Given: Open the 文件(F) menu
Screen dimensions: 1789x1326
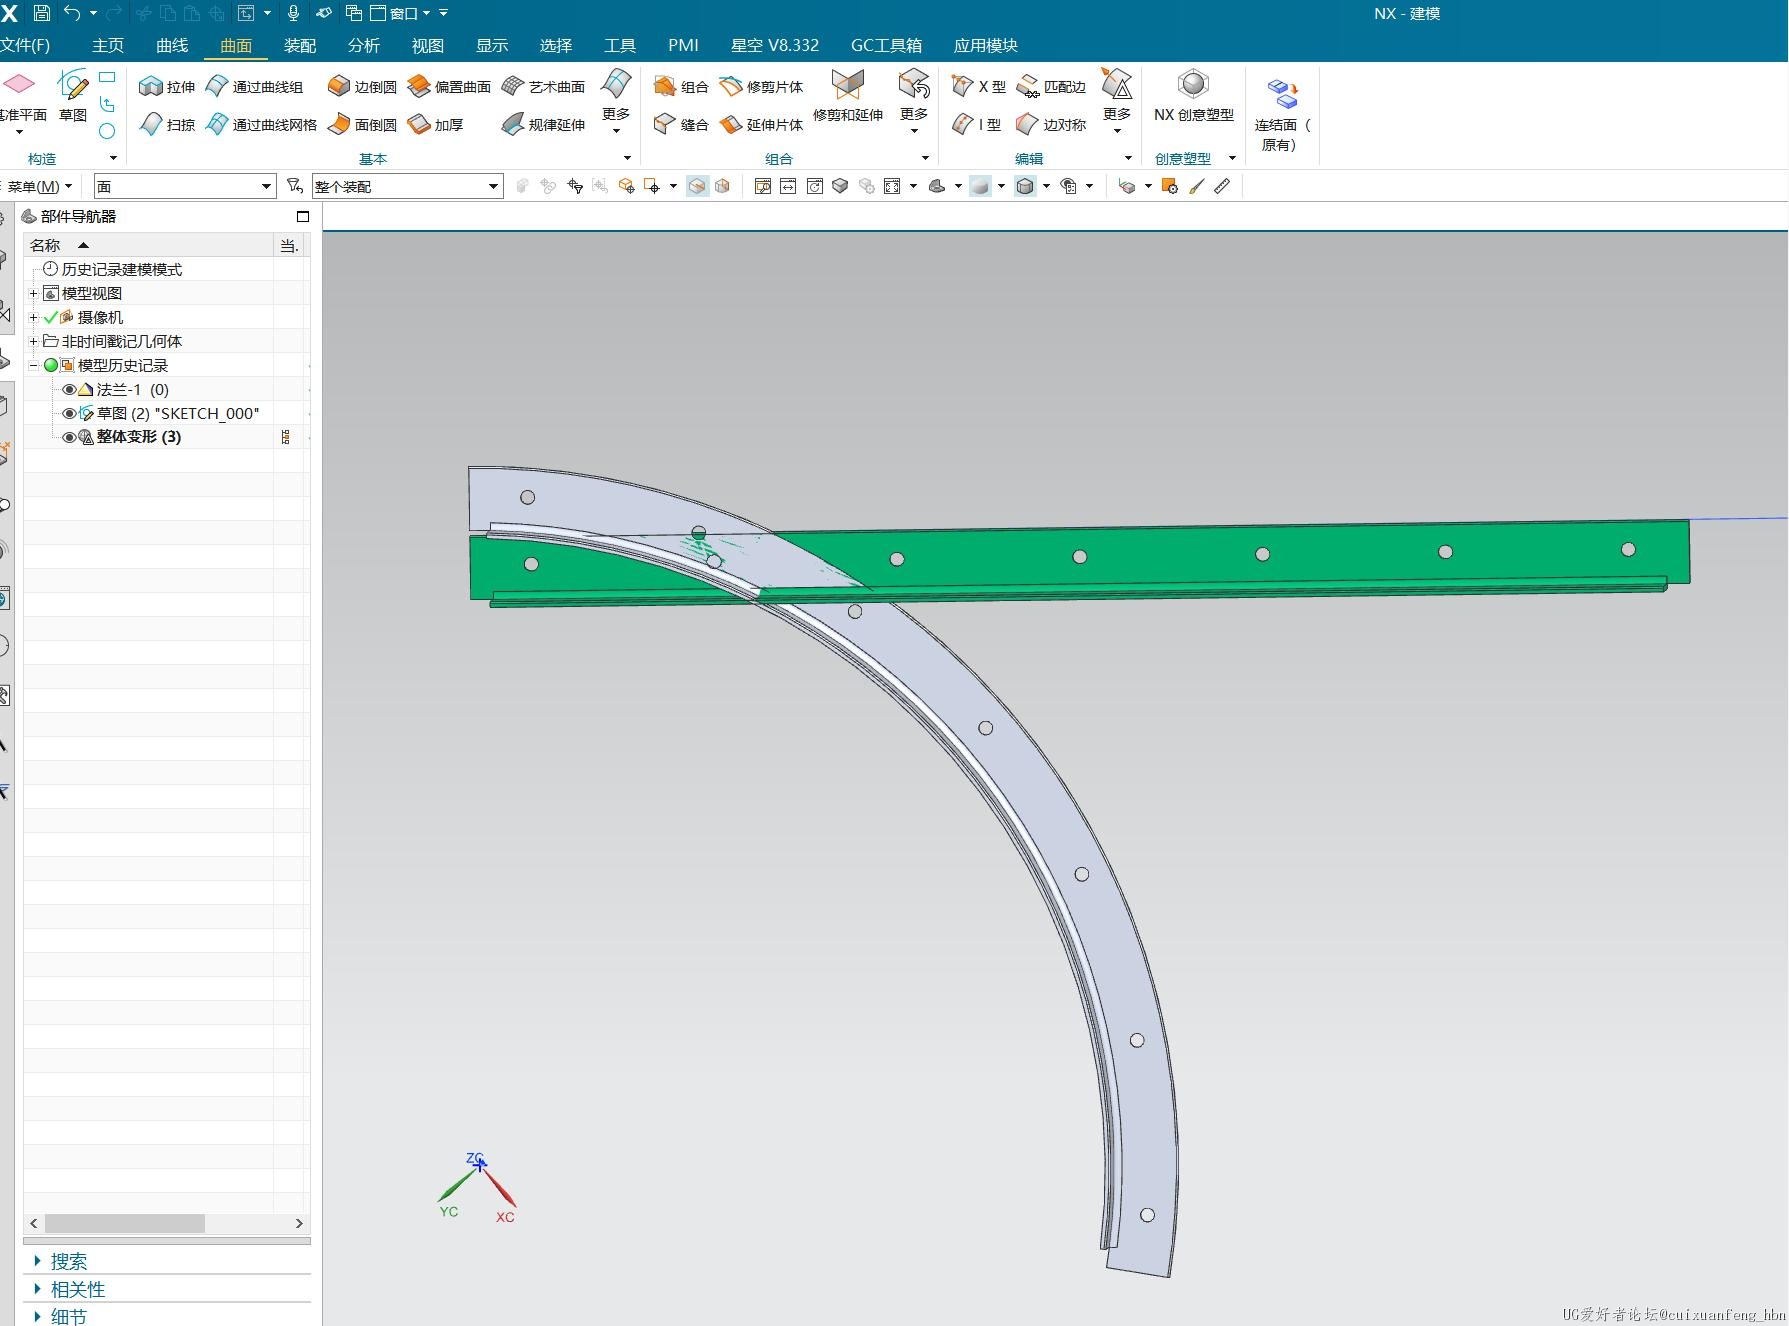Looking at the screenshot, I should point(25,45).
